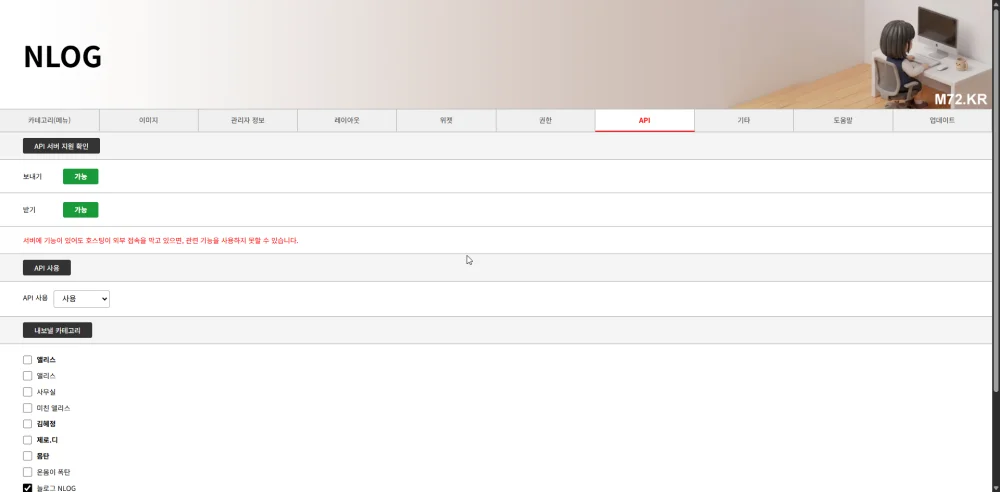Image resolution: width=1000 pixels, height=492 pixels.
Task: Check the 김혜정 category checkbox
Action: click(x=27, y=424)
